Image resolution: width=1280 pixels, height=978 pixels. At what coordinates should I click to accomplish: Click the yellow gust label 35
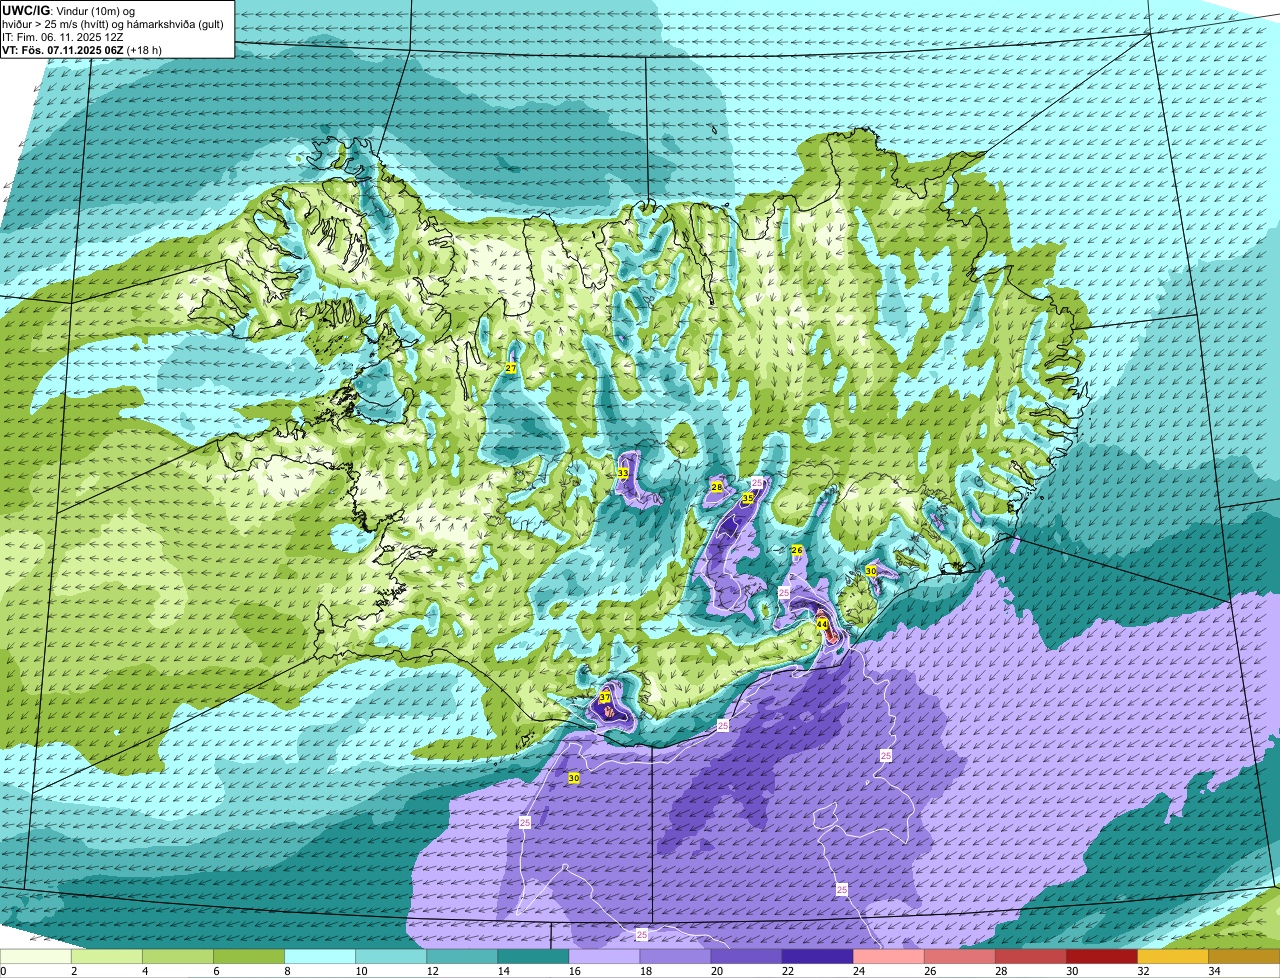click(x=748, y=497)
